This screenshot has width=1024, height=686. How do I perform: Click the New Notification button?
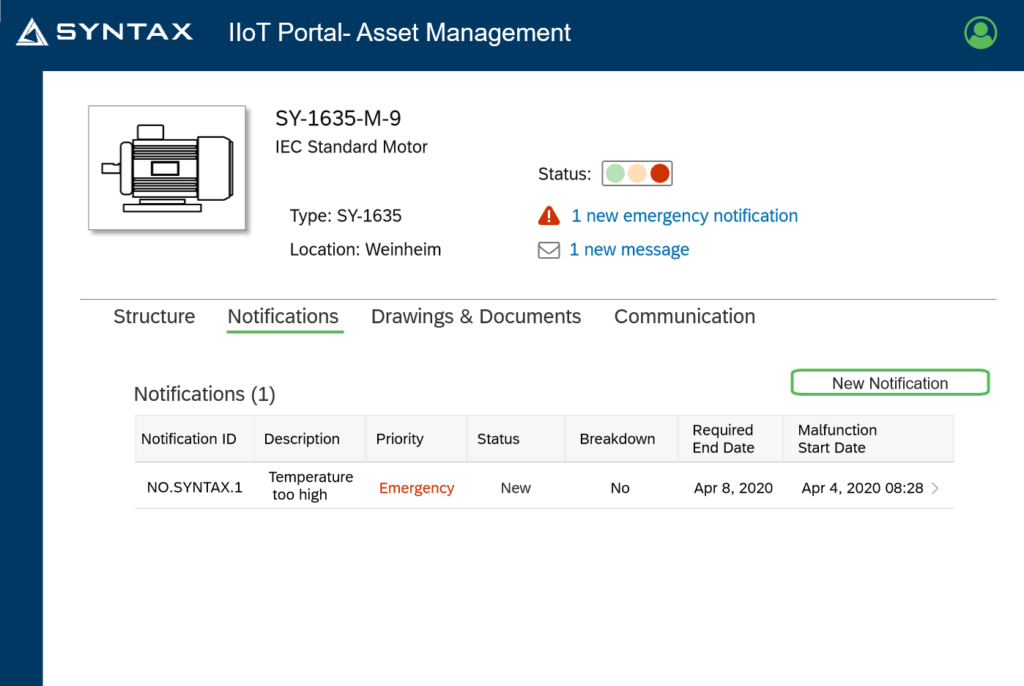point(890,383)
